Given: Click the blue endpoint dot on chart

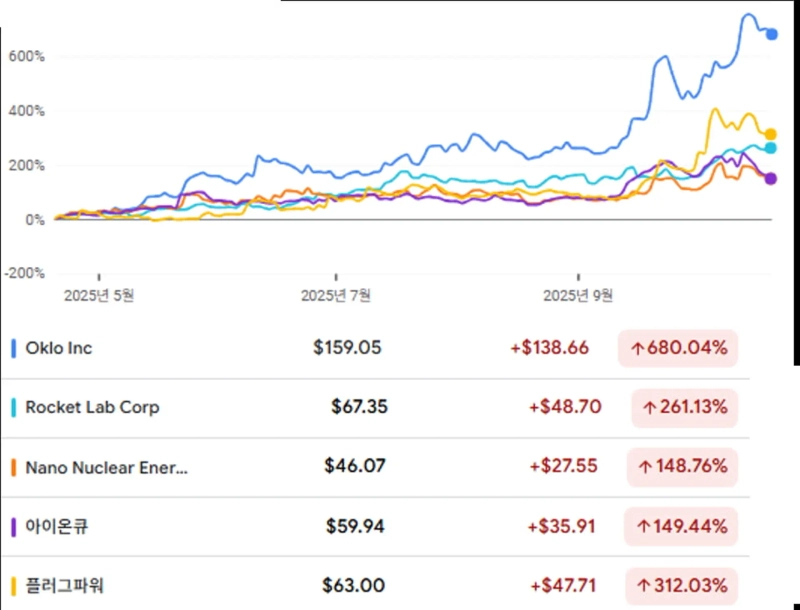Looking at the screenshot, I should 771,34.
